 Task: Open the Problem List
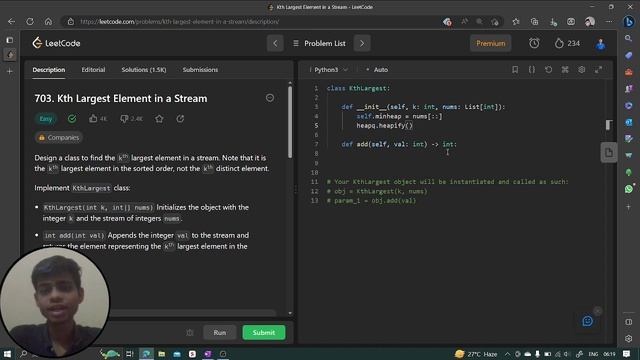tap(319, 43)
